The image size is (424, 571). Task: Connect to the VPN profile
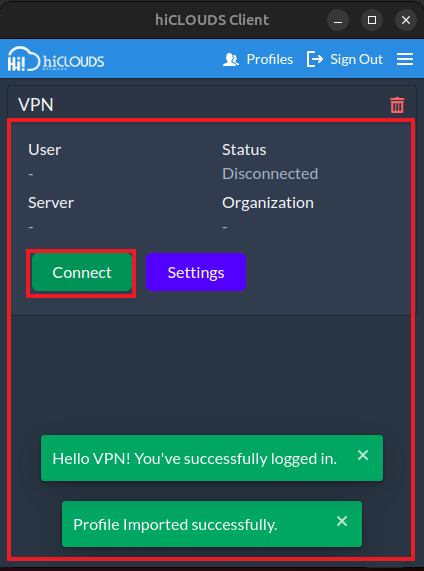(x=82, y=272)
